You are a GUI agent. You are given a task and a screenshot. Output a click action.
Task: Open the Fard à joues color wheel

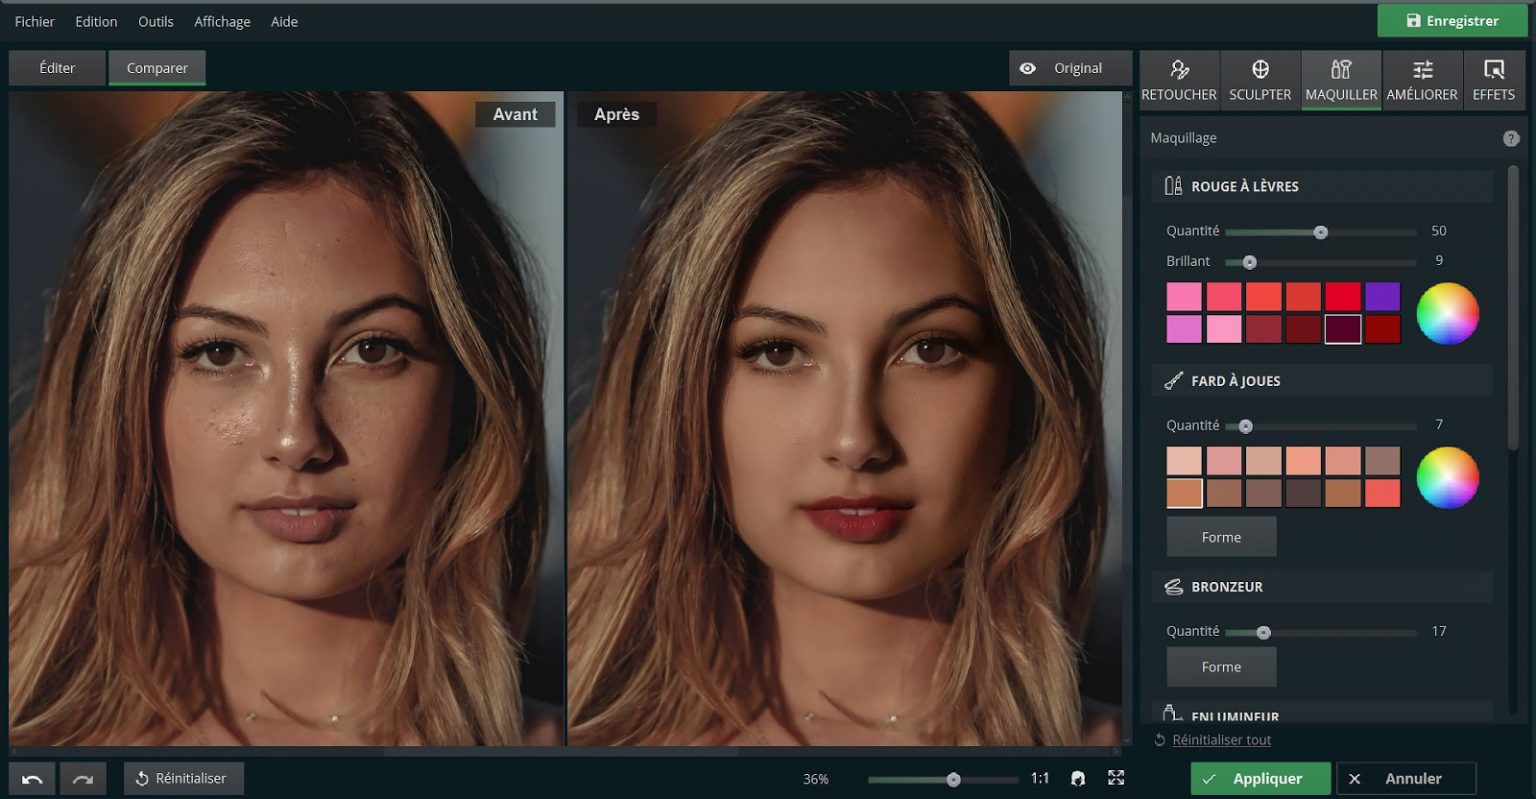1448,477
